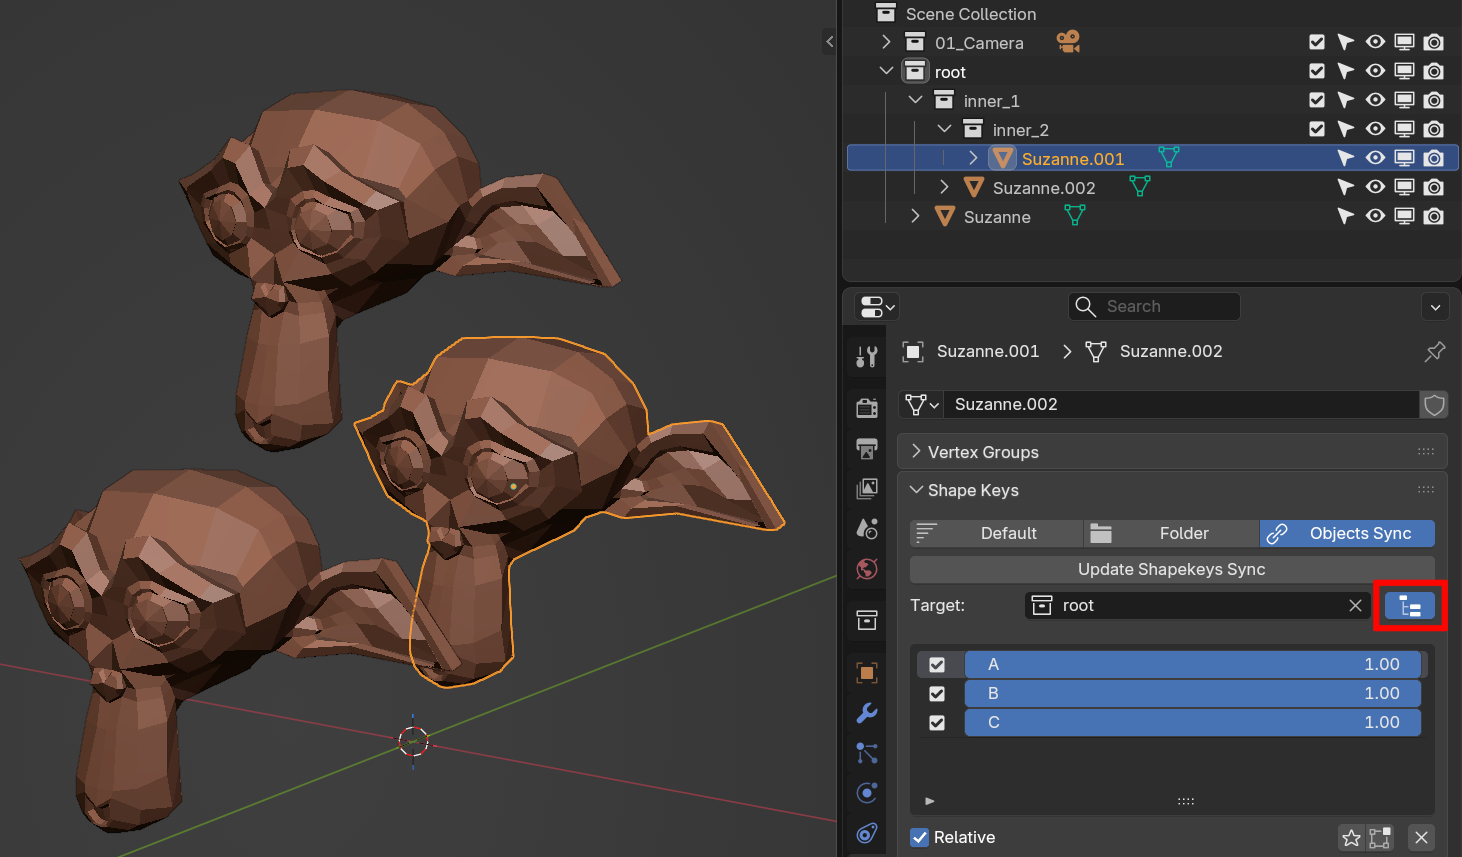Image resolution: width=1462 pixels, height=857 pixels.
Task: Click Update Shapekeys Sync button
Action: pos(1171,570)
